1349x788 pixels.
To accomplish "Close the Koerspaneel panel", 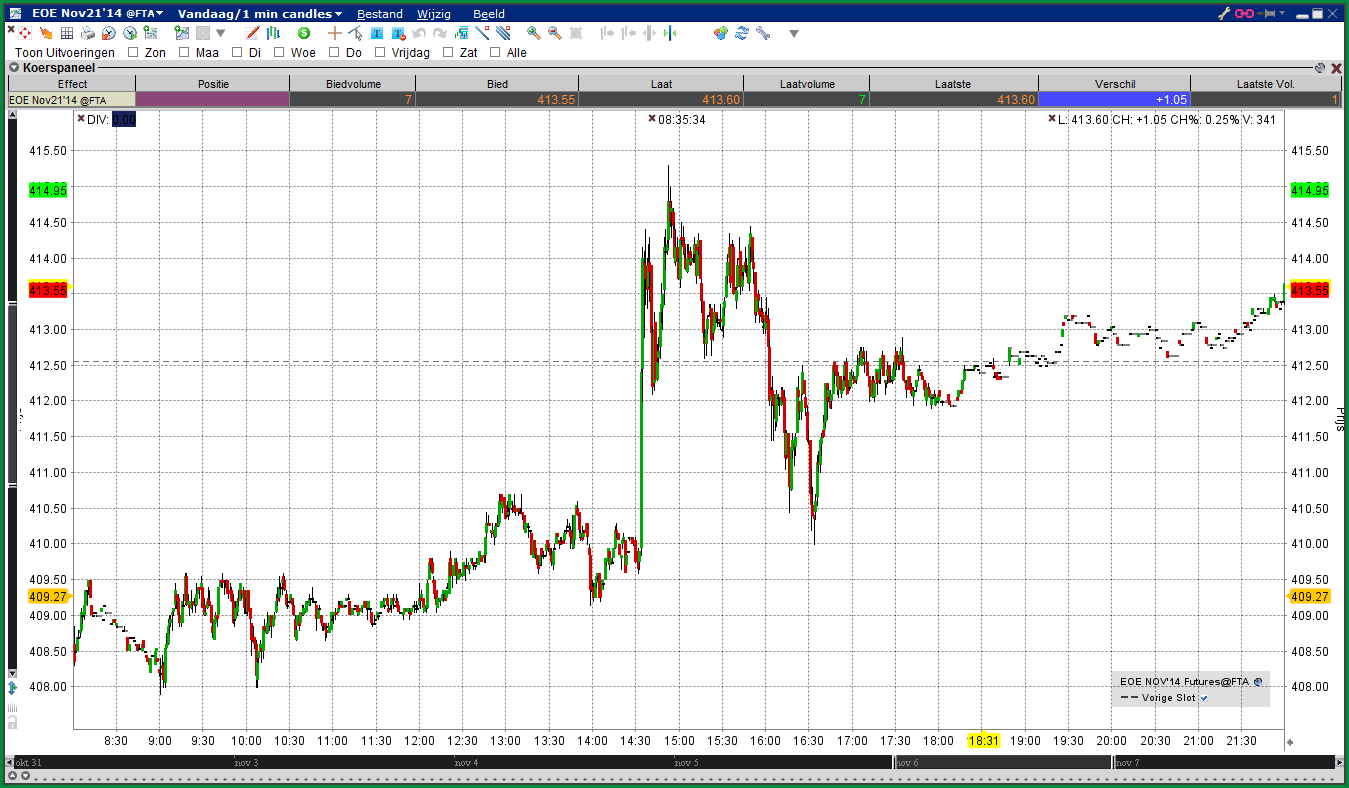I will (x=1336, y=68).
